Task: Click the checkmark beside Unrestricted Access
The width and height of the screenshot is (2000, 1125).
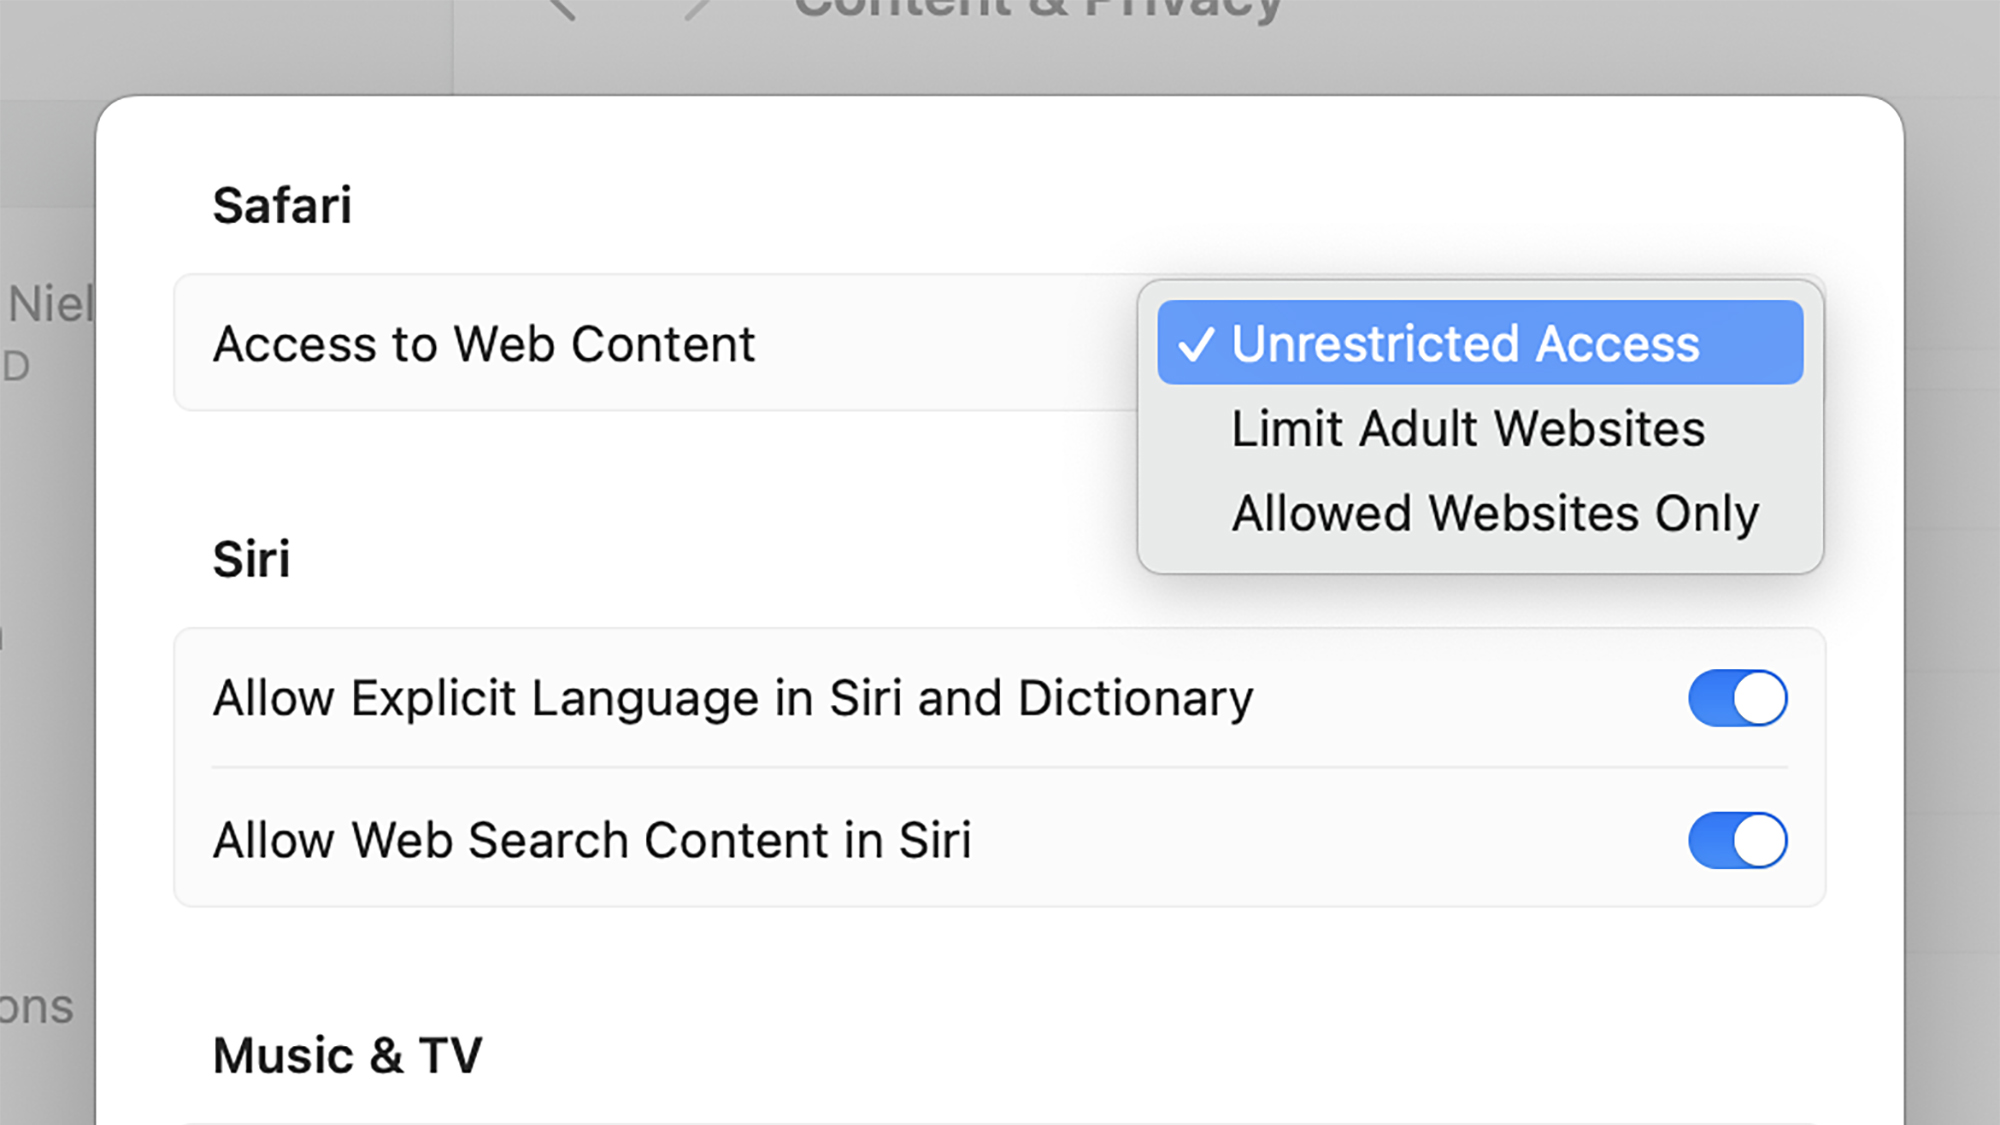Action: 1195,344
